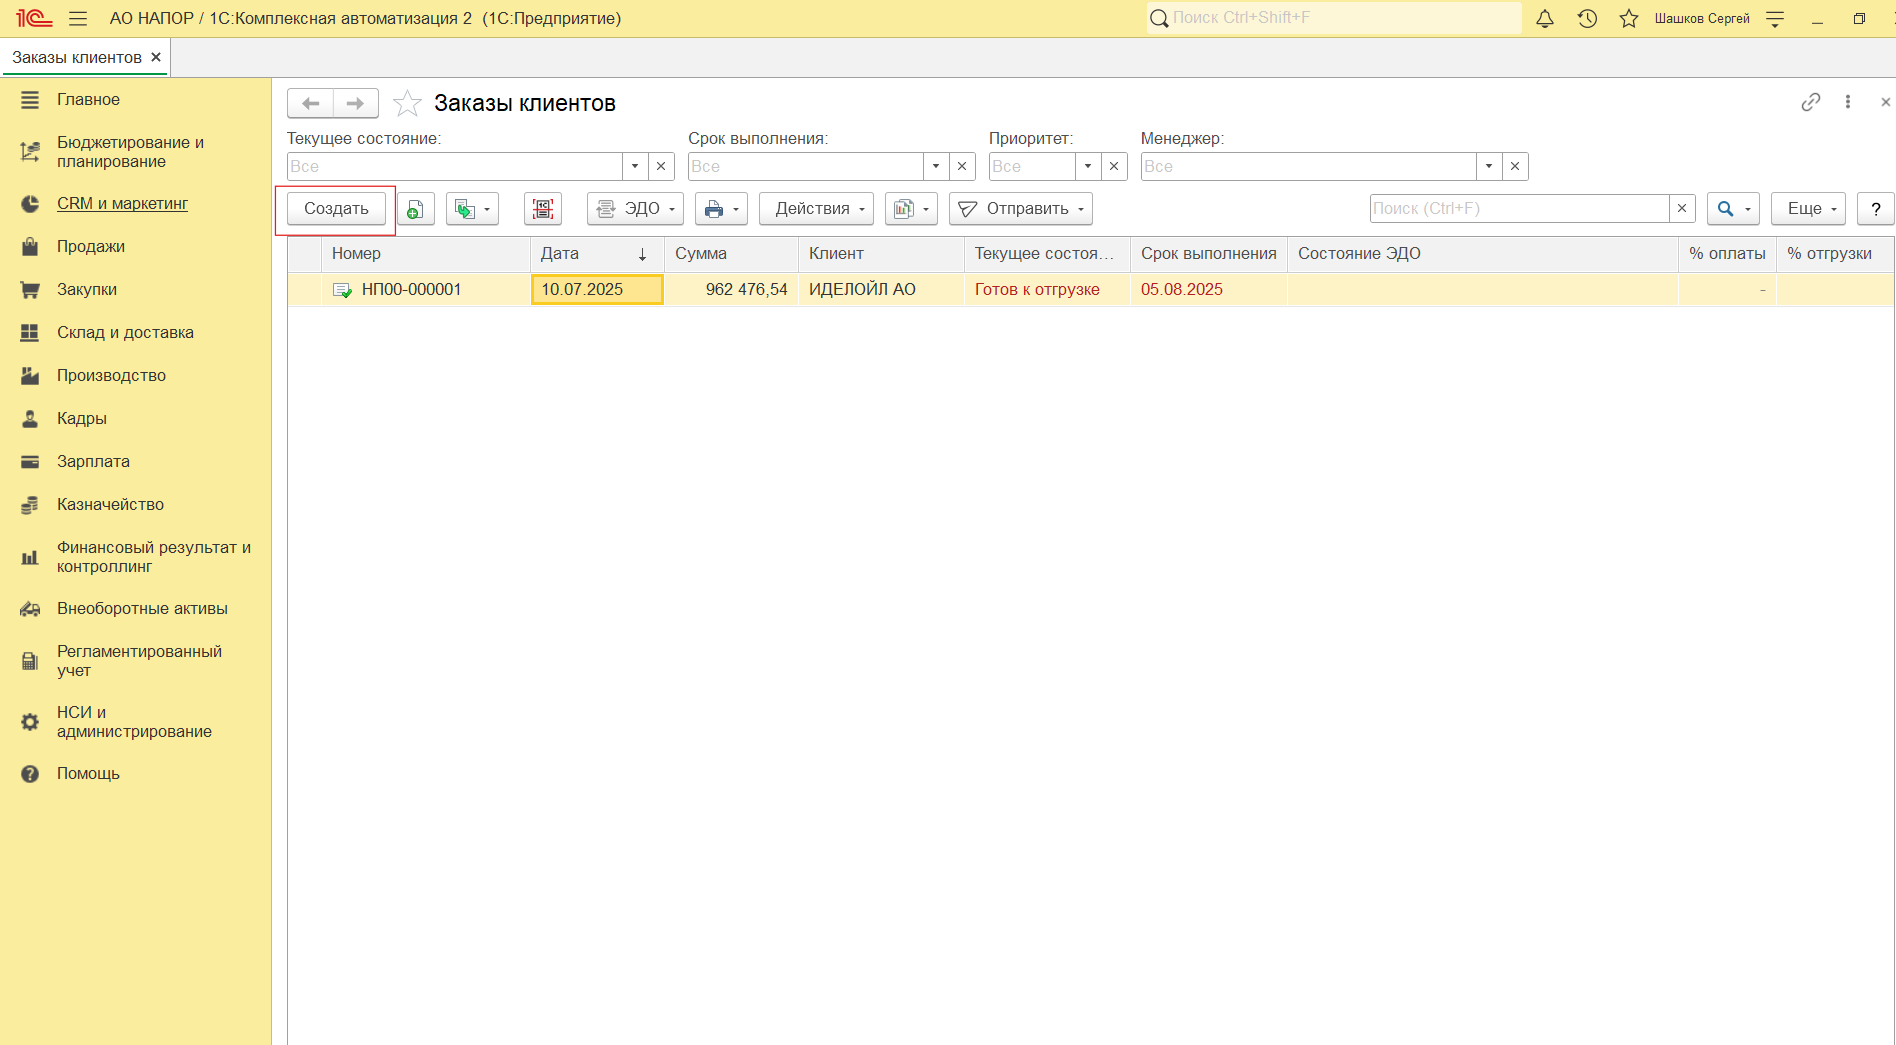Click the copy document icon next to Создать
The height and width of the screenshot is (1045, 1896).
pyautogui.click(x=415, y=209)
